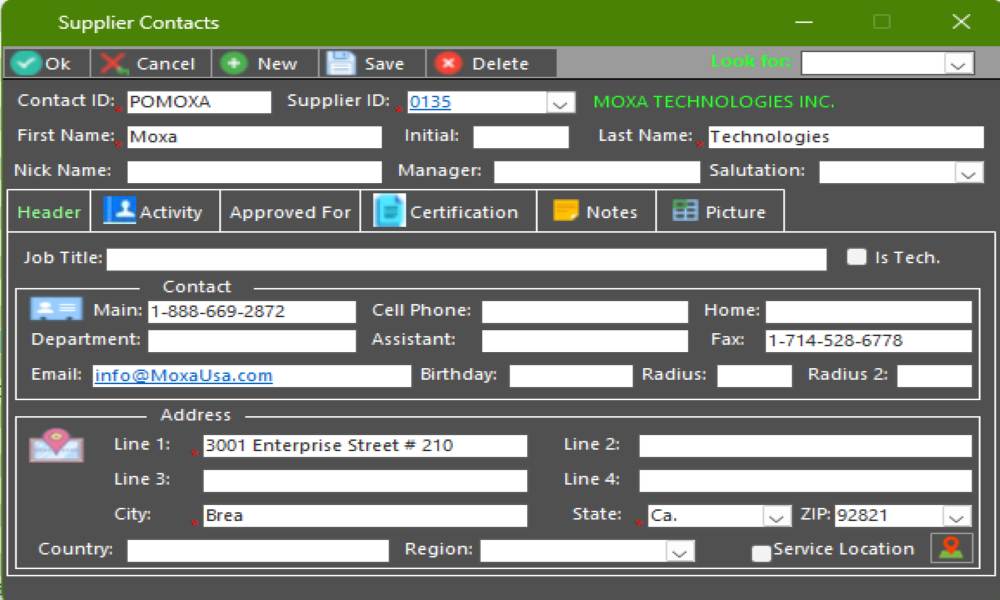Switch to the Activity tab
This screenshot has width=1000, height=600.
154,212
